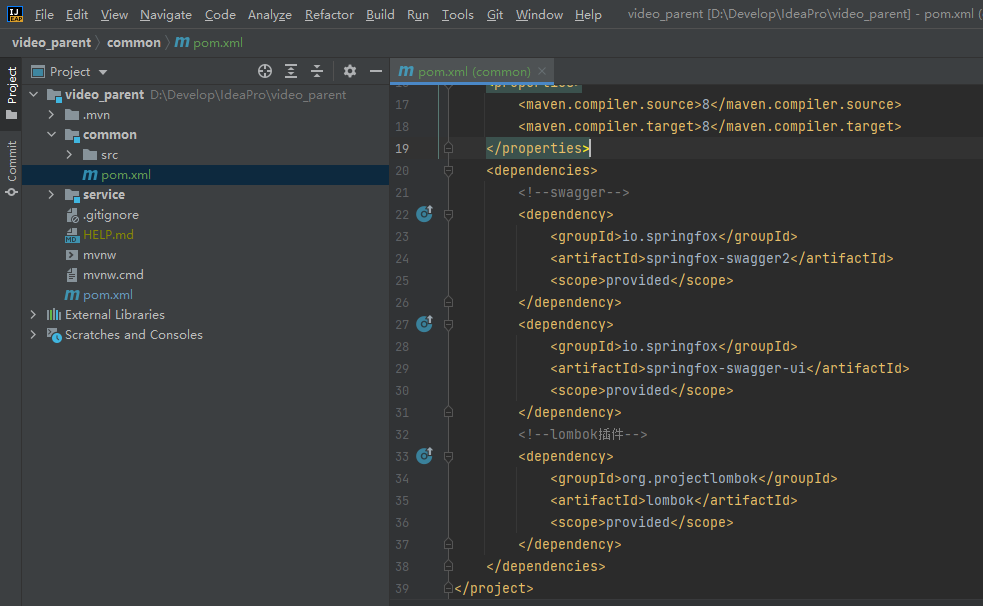This screenshot has height=606, width=983.
Task: Fold the properties closing tag on line 19
Action: coord(448,149)
